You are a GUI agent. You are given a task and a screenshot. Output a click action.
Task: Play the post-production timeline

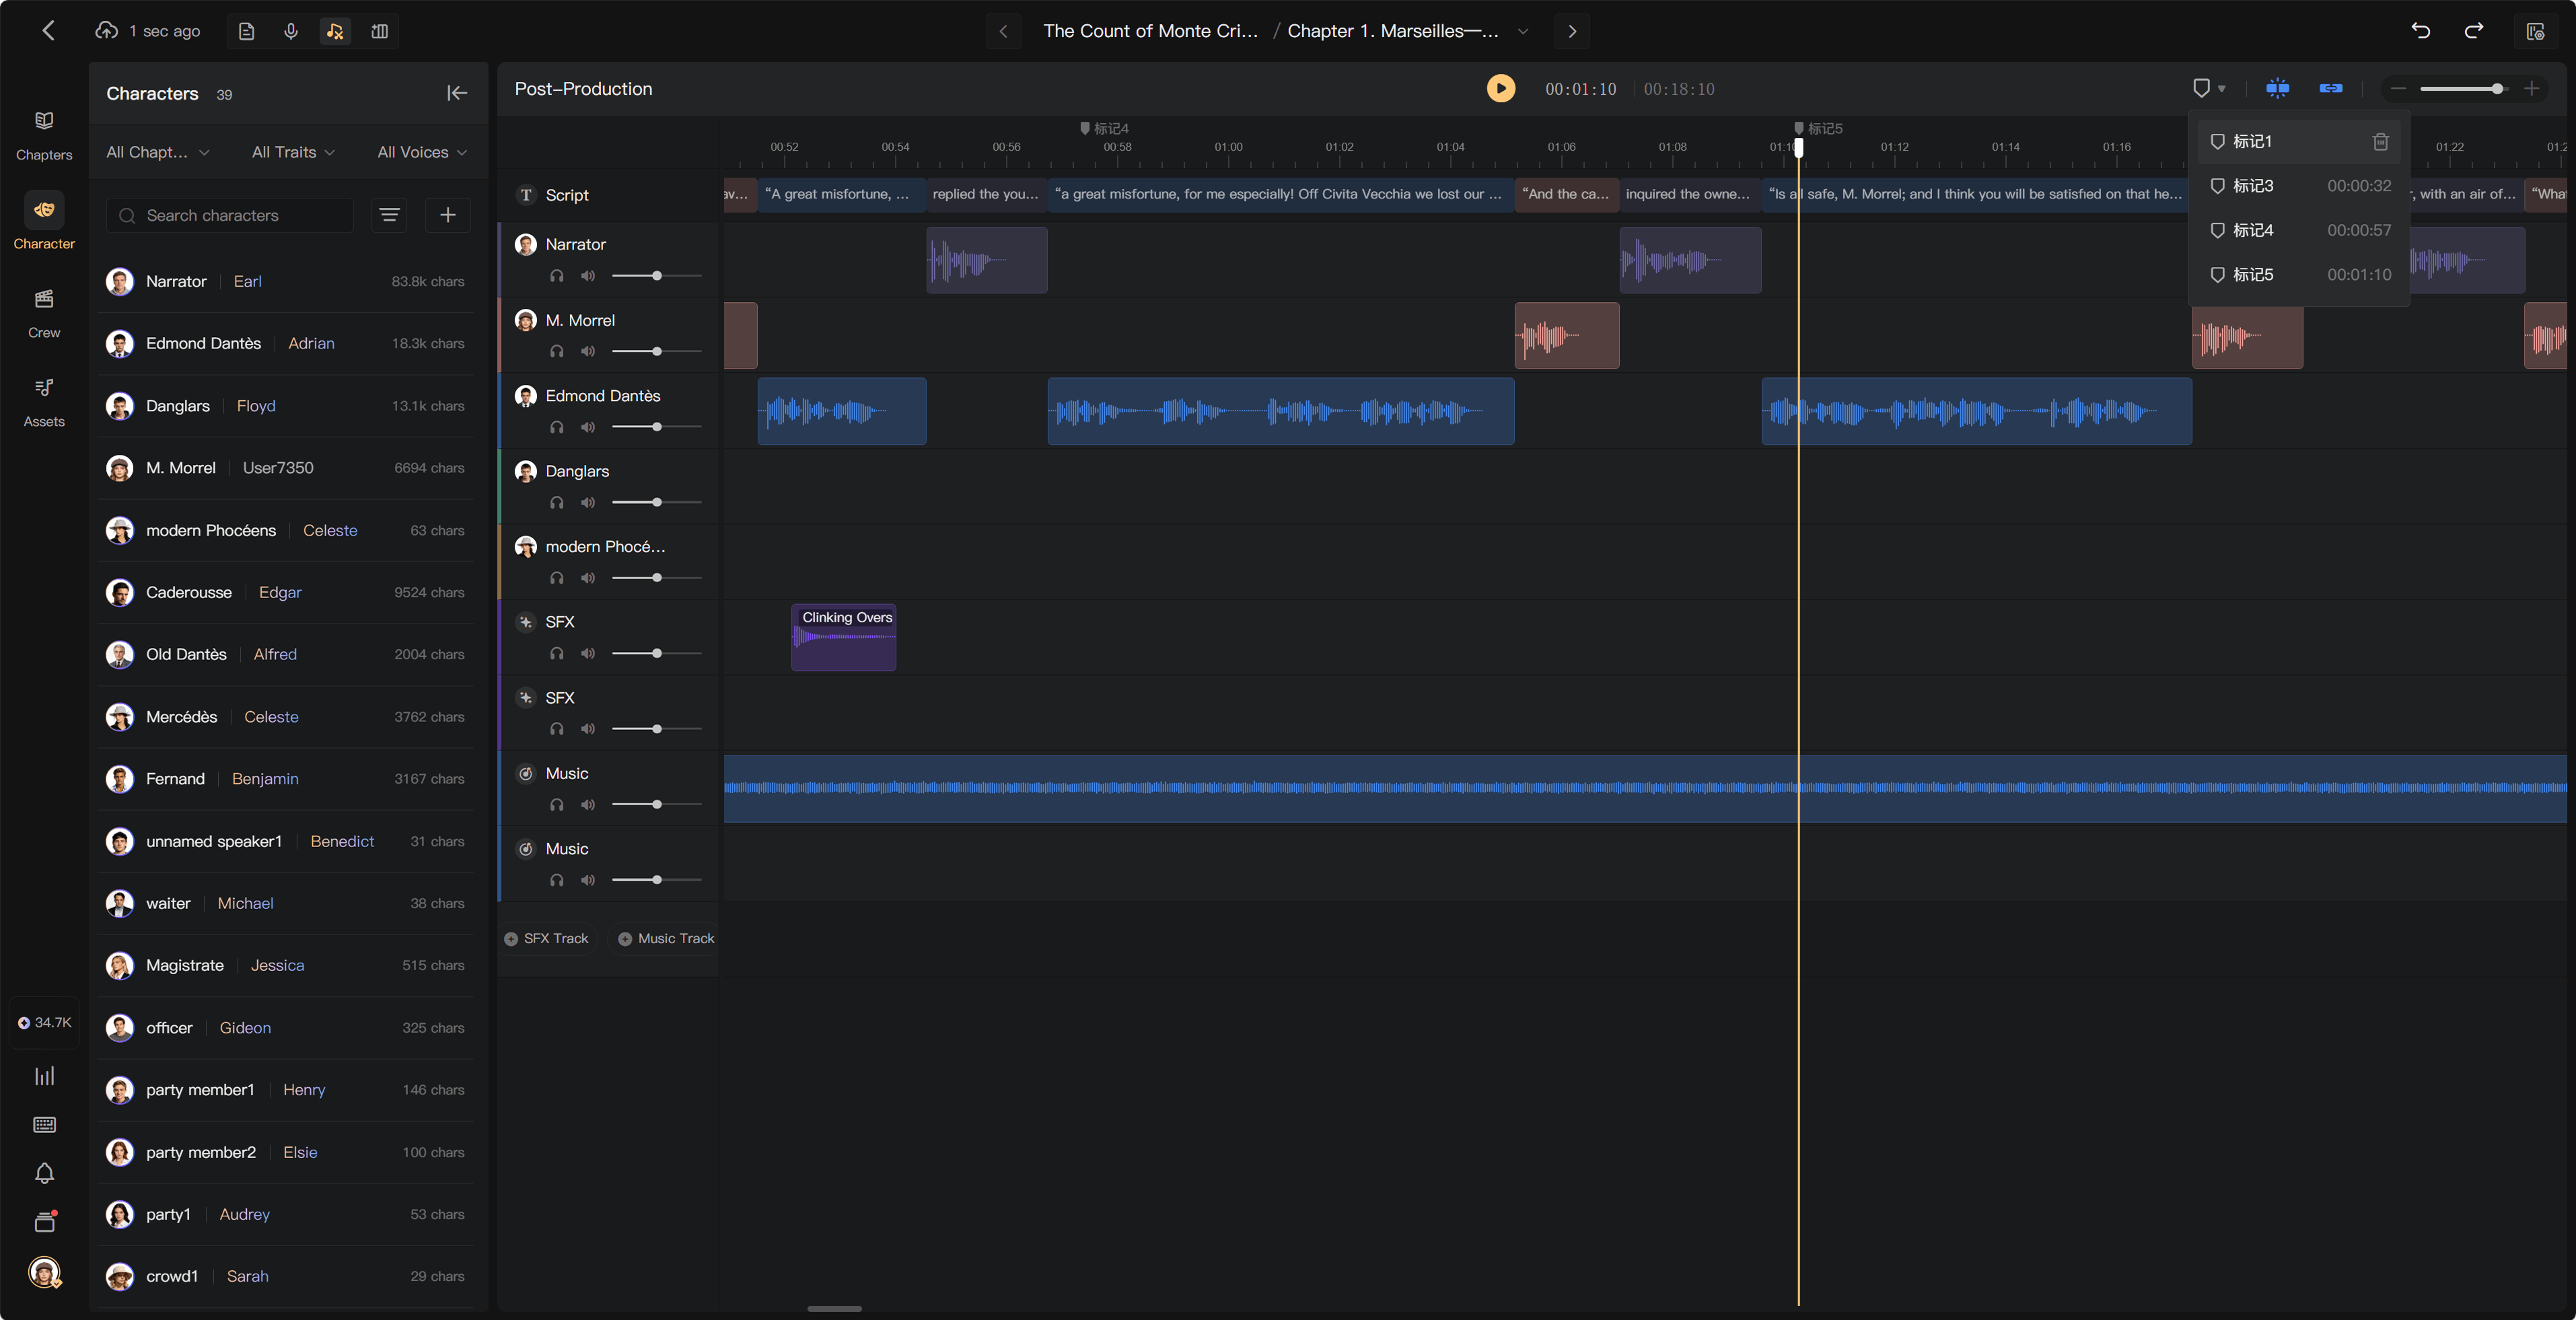point(1500,89)
